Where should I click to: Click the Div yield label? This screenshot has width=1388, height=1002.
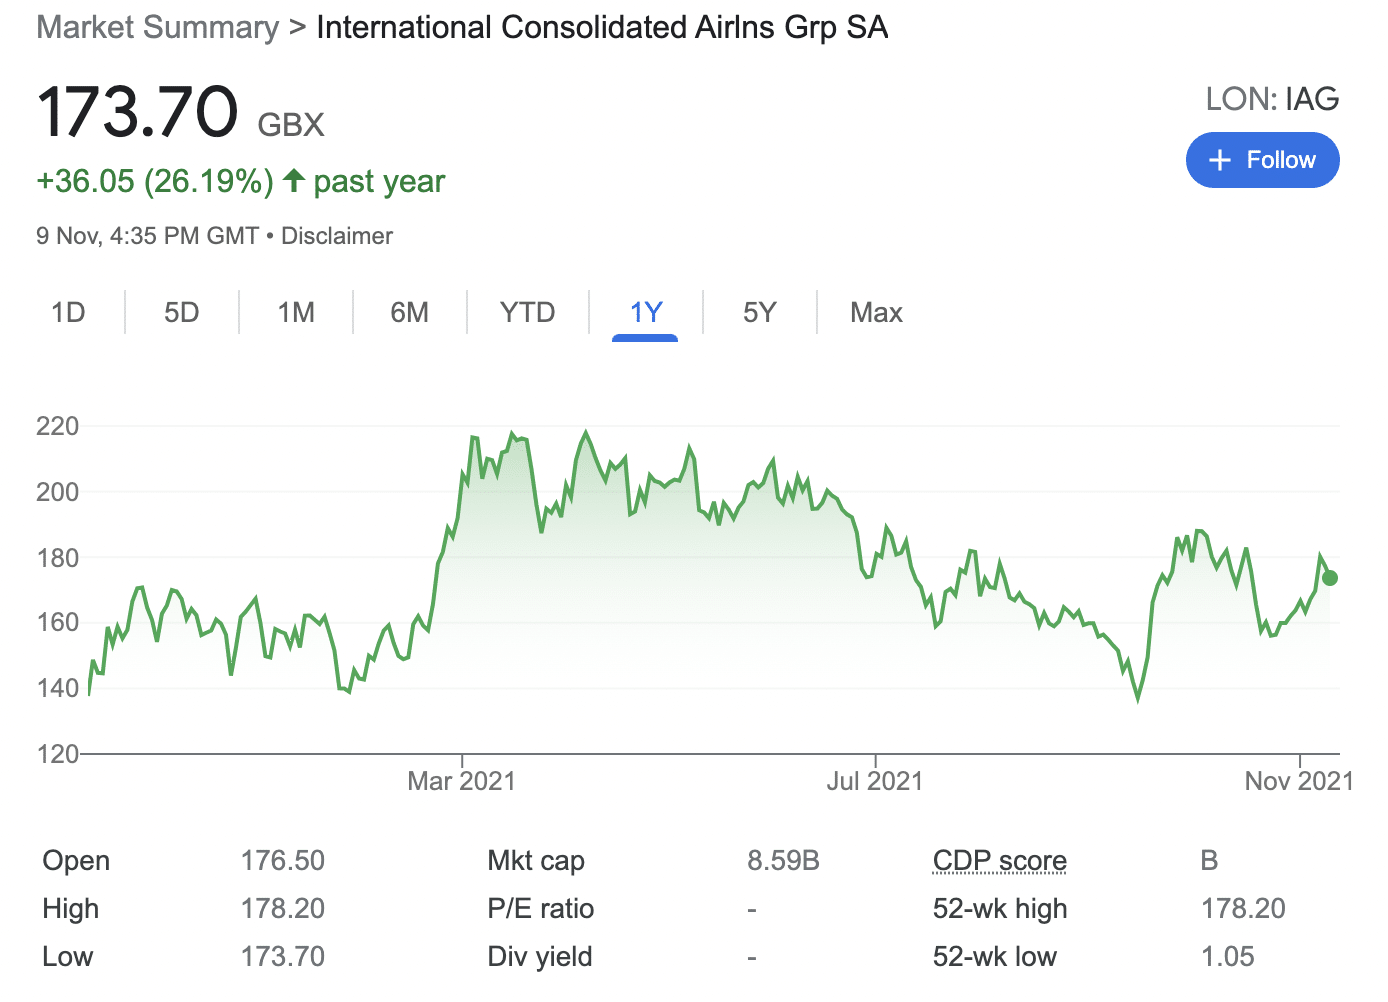(540, 957)
